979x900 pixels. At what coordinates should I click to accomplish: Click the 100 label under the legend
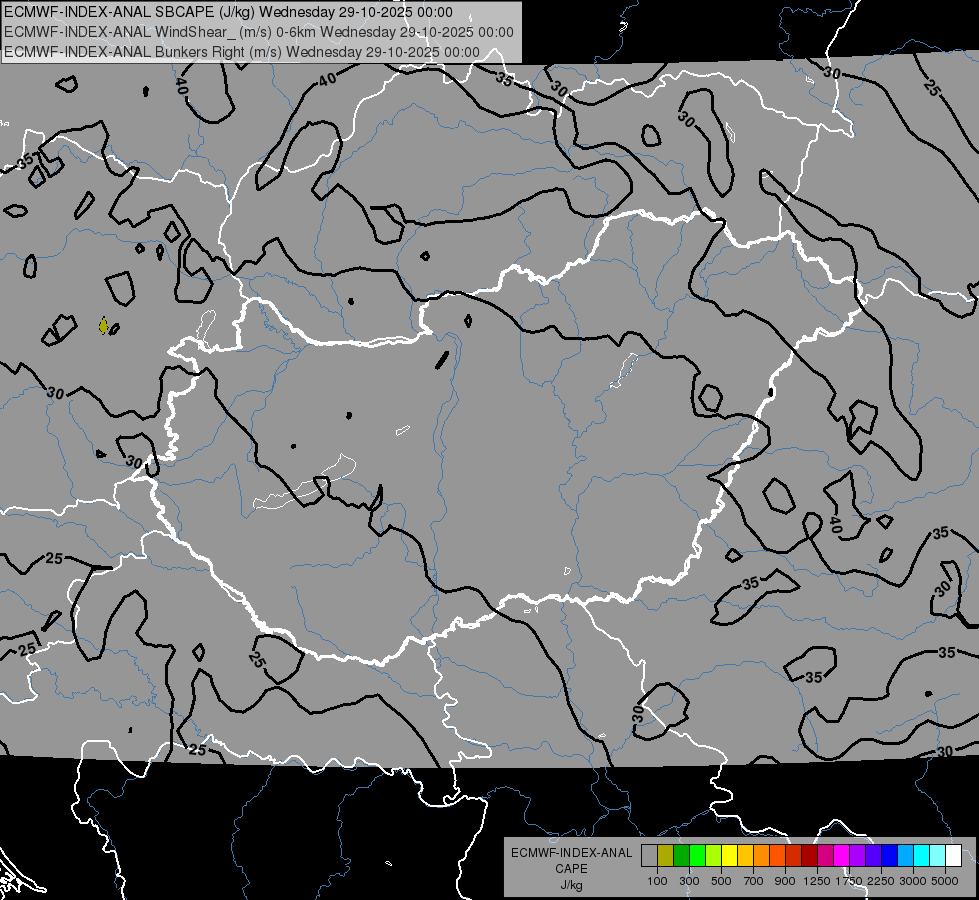657,881
